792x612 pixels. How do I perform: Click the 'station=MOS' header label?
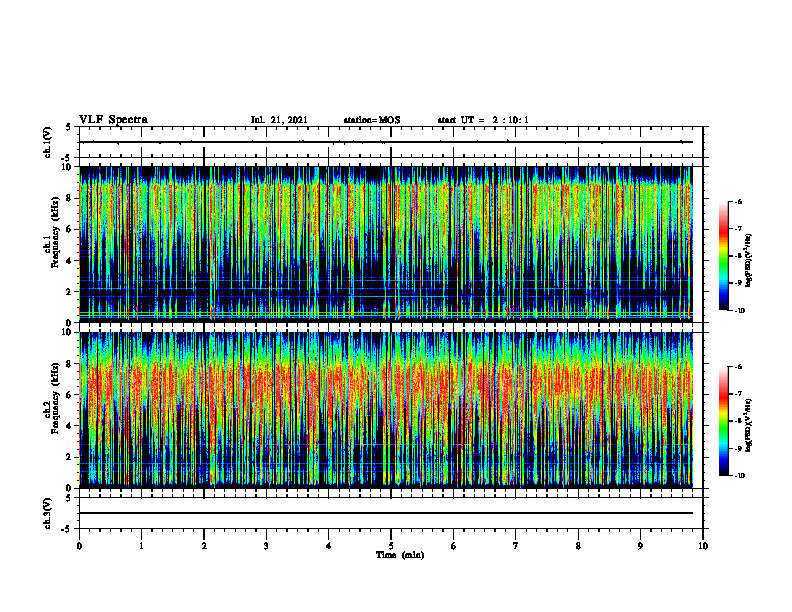click(372, 120)
